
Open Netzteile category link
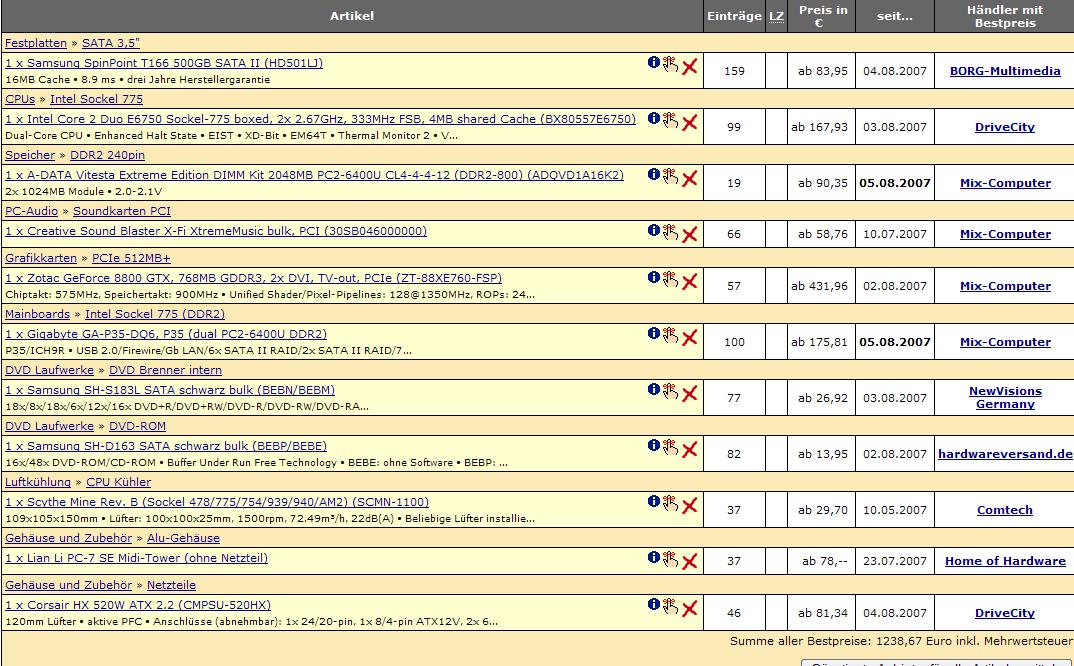(171, 585)
